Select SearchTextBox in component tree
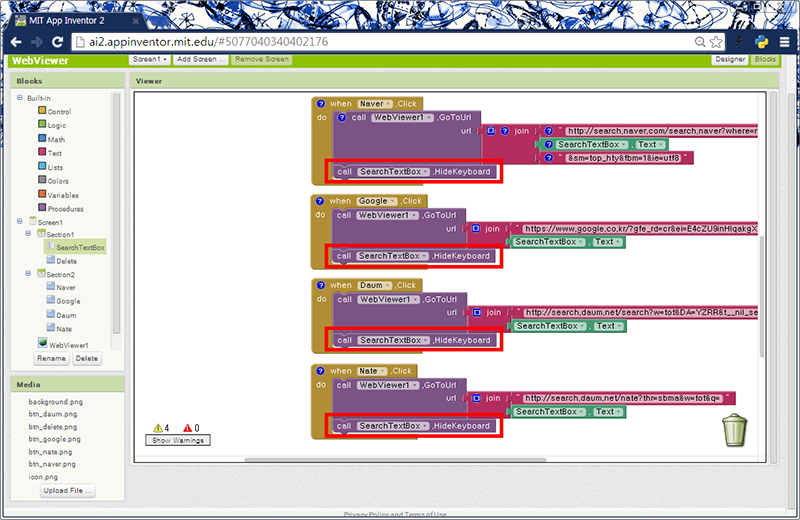This screenshot has width=800, height=520. [x=76, y=247]
